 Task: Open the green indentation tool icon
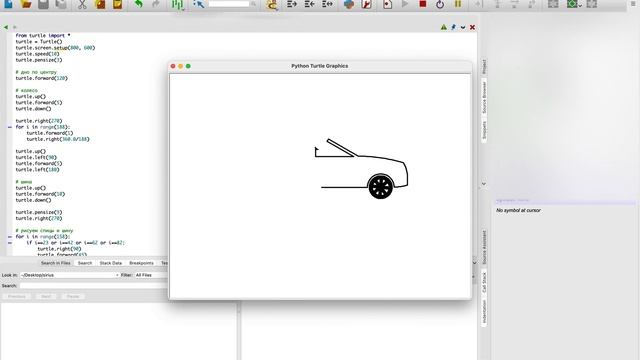point(178,4)
